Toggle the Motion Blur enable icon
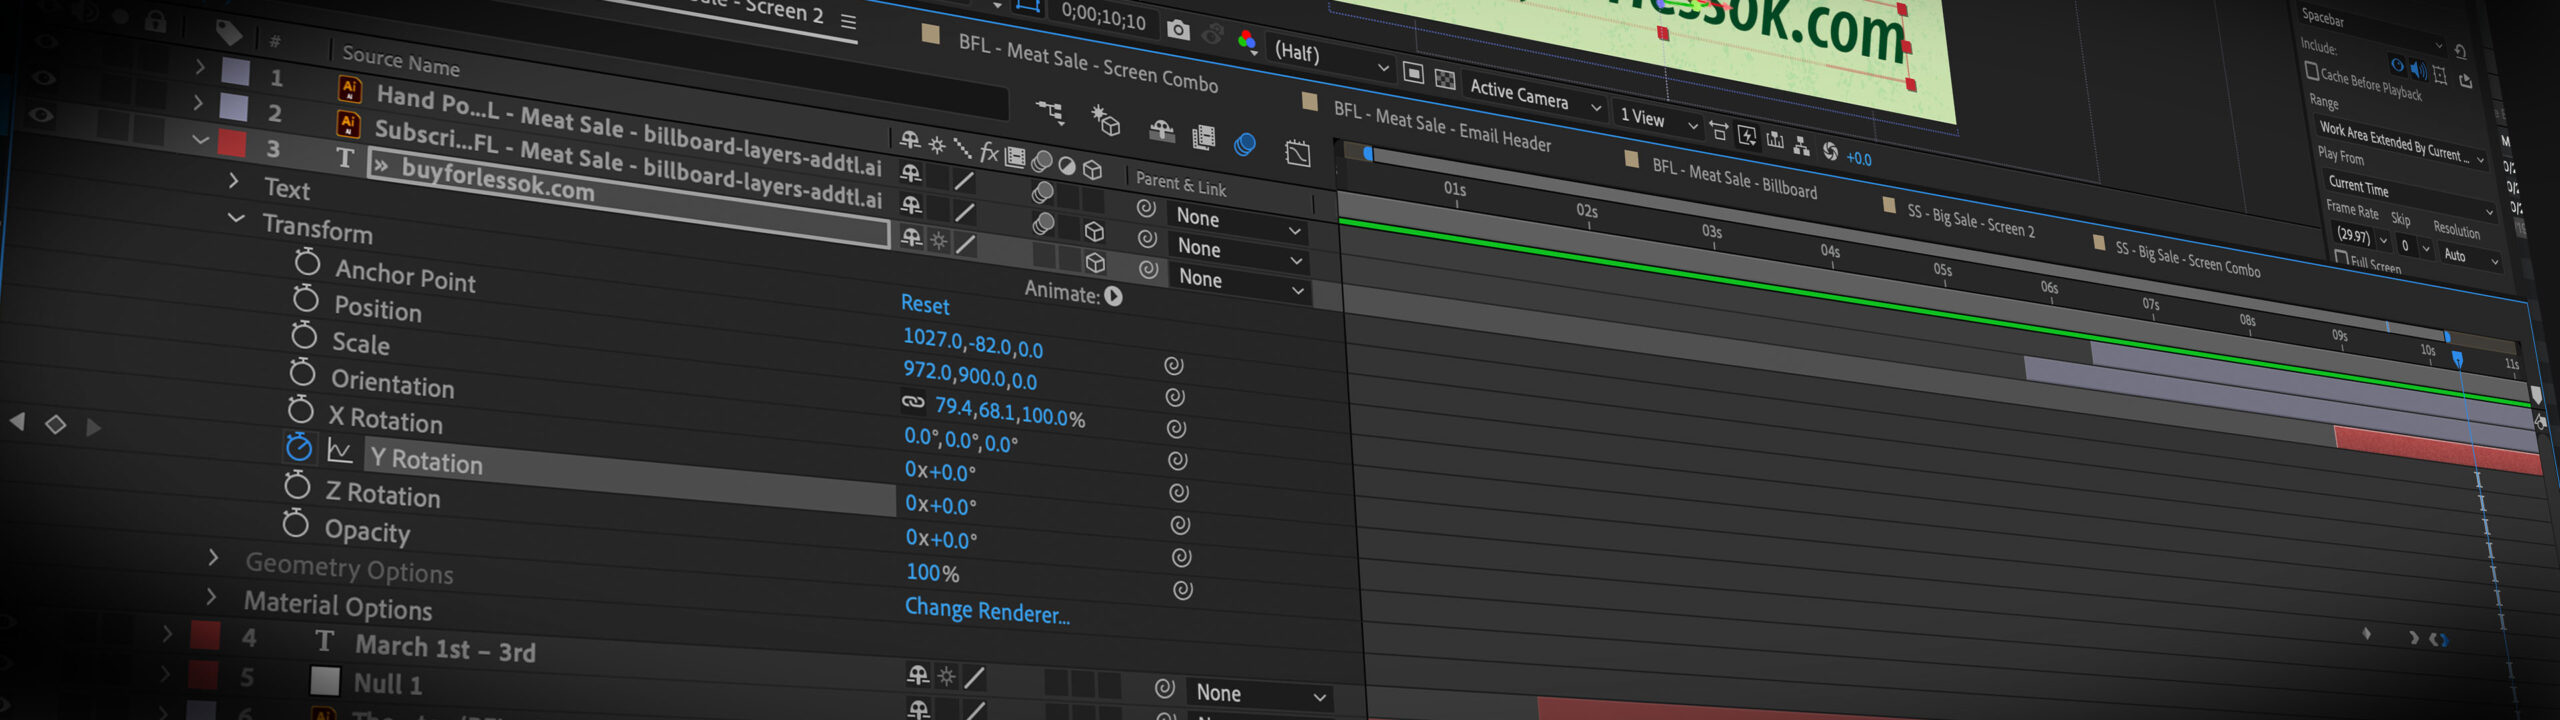 coord(1244,145)
